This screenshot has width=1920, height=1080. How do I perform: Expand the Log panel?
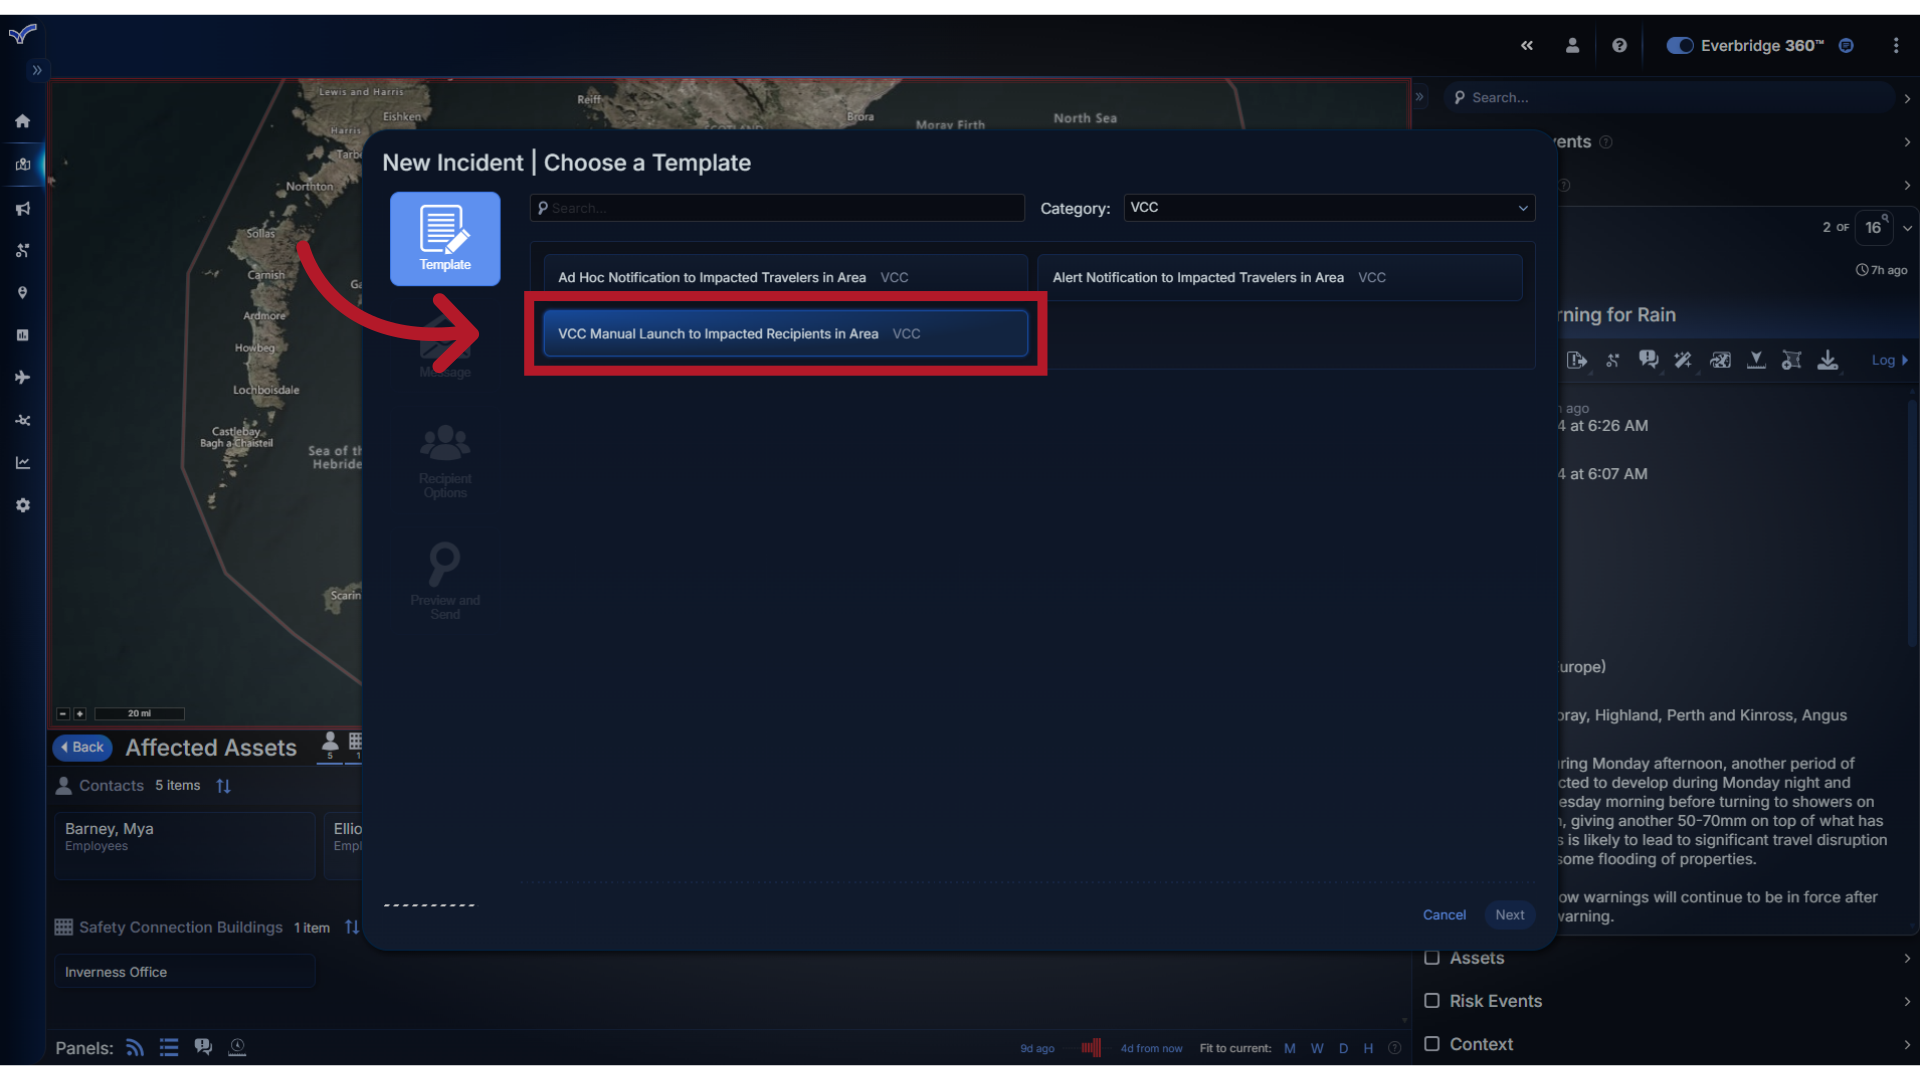coord(1888,360)
